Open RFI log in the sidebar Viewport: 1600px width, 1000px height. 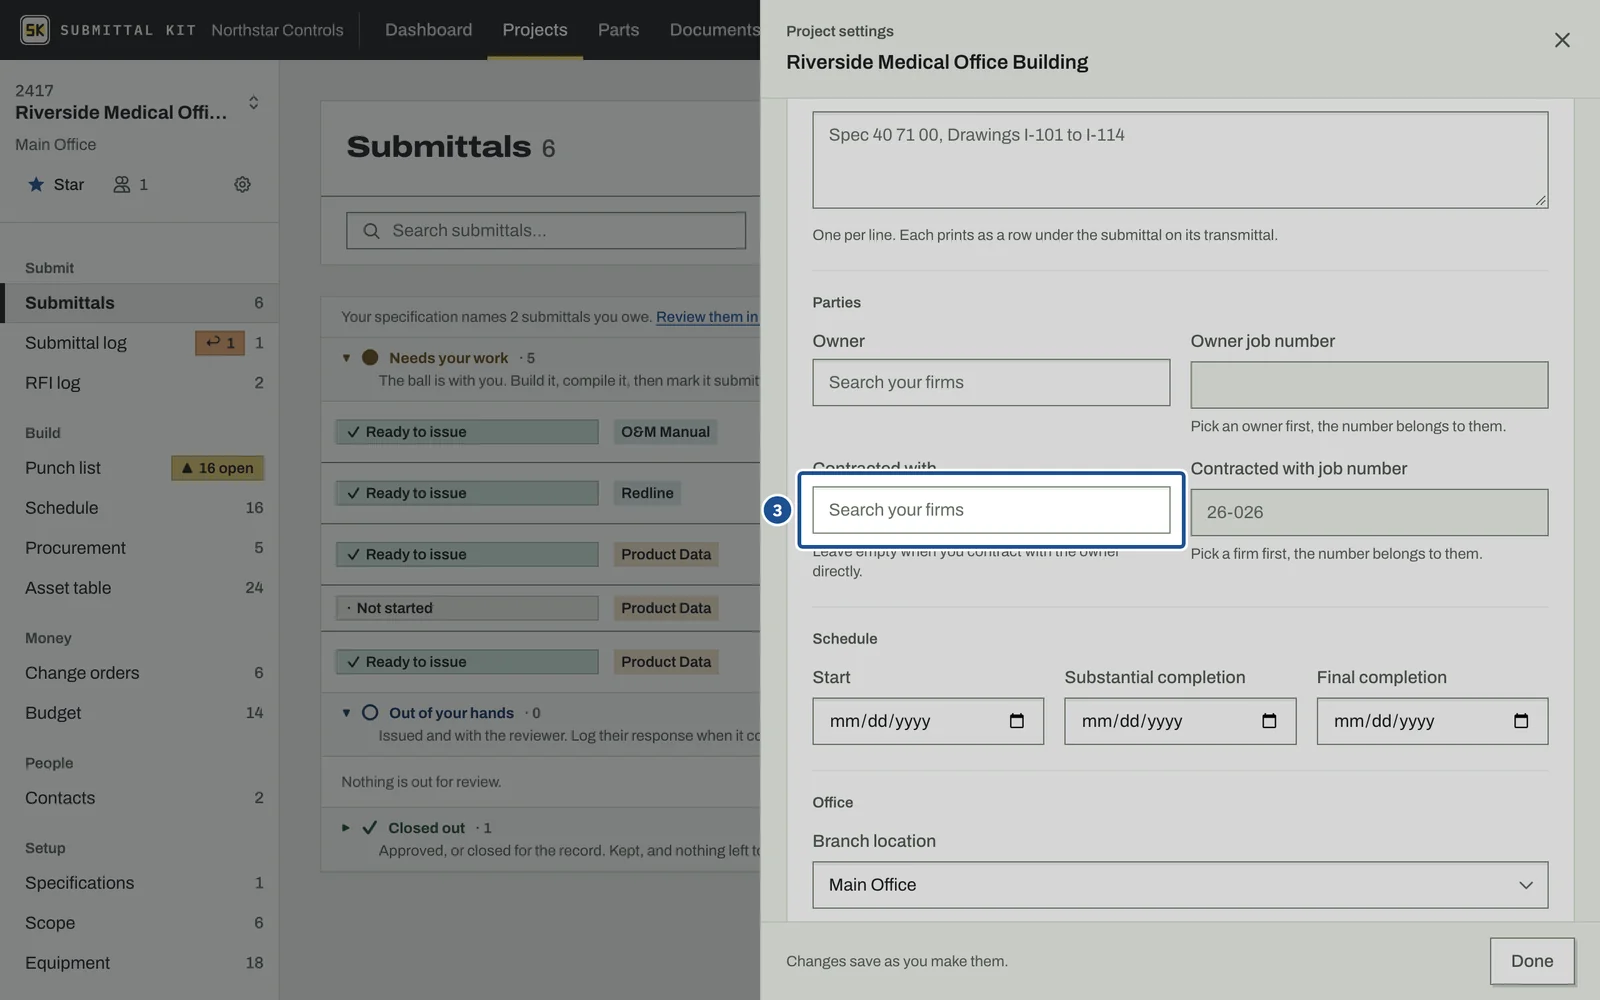(x=139, y=383)
